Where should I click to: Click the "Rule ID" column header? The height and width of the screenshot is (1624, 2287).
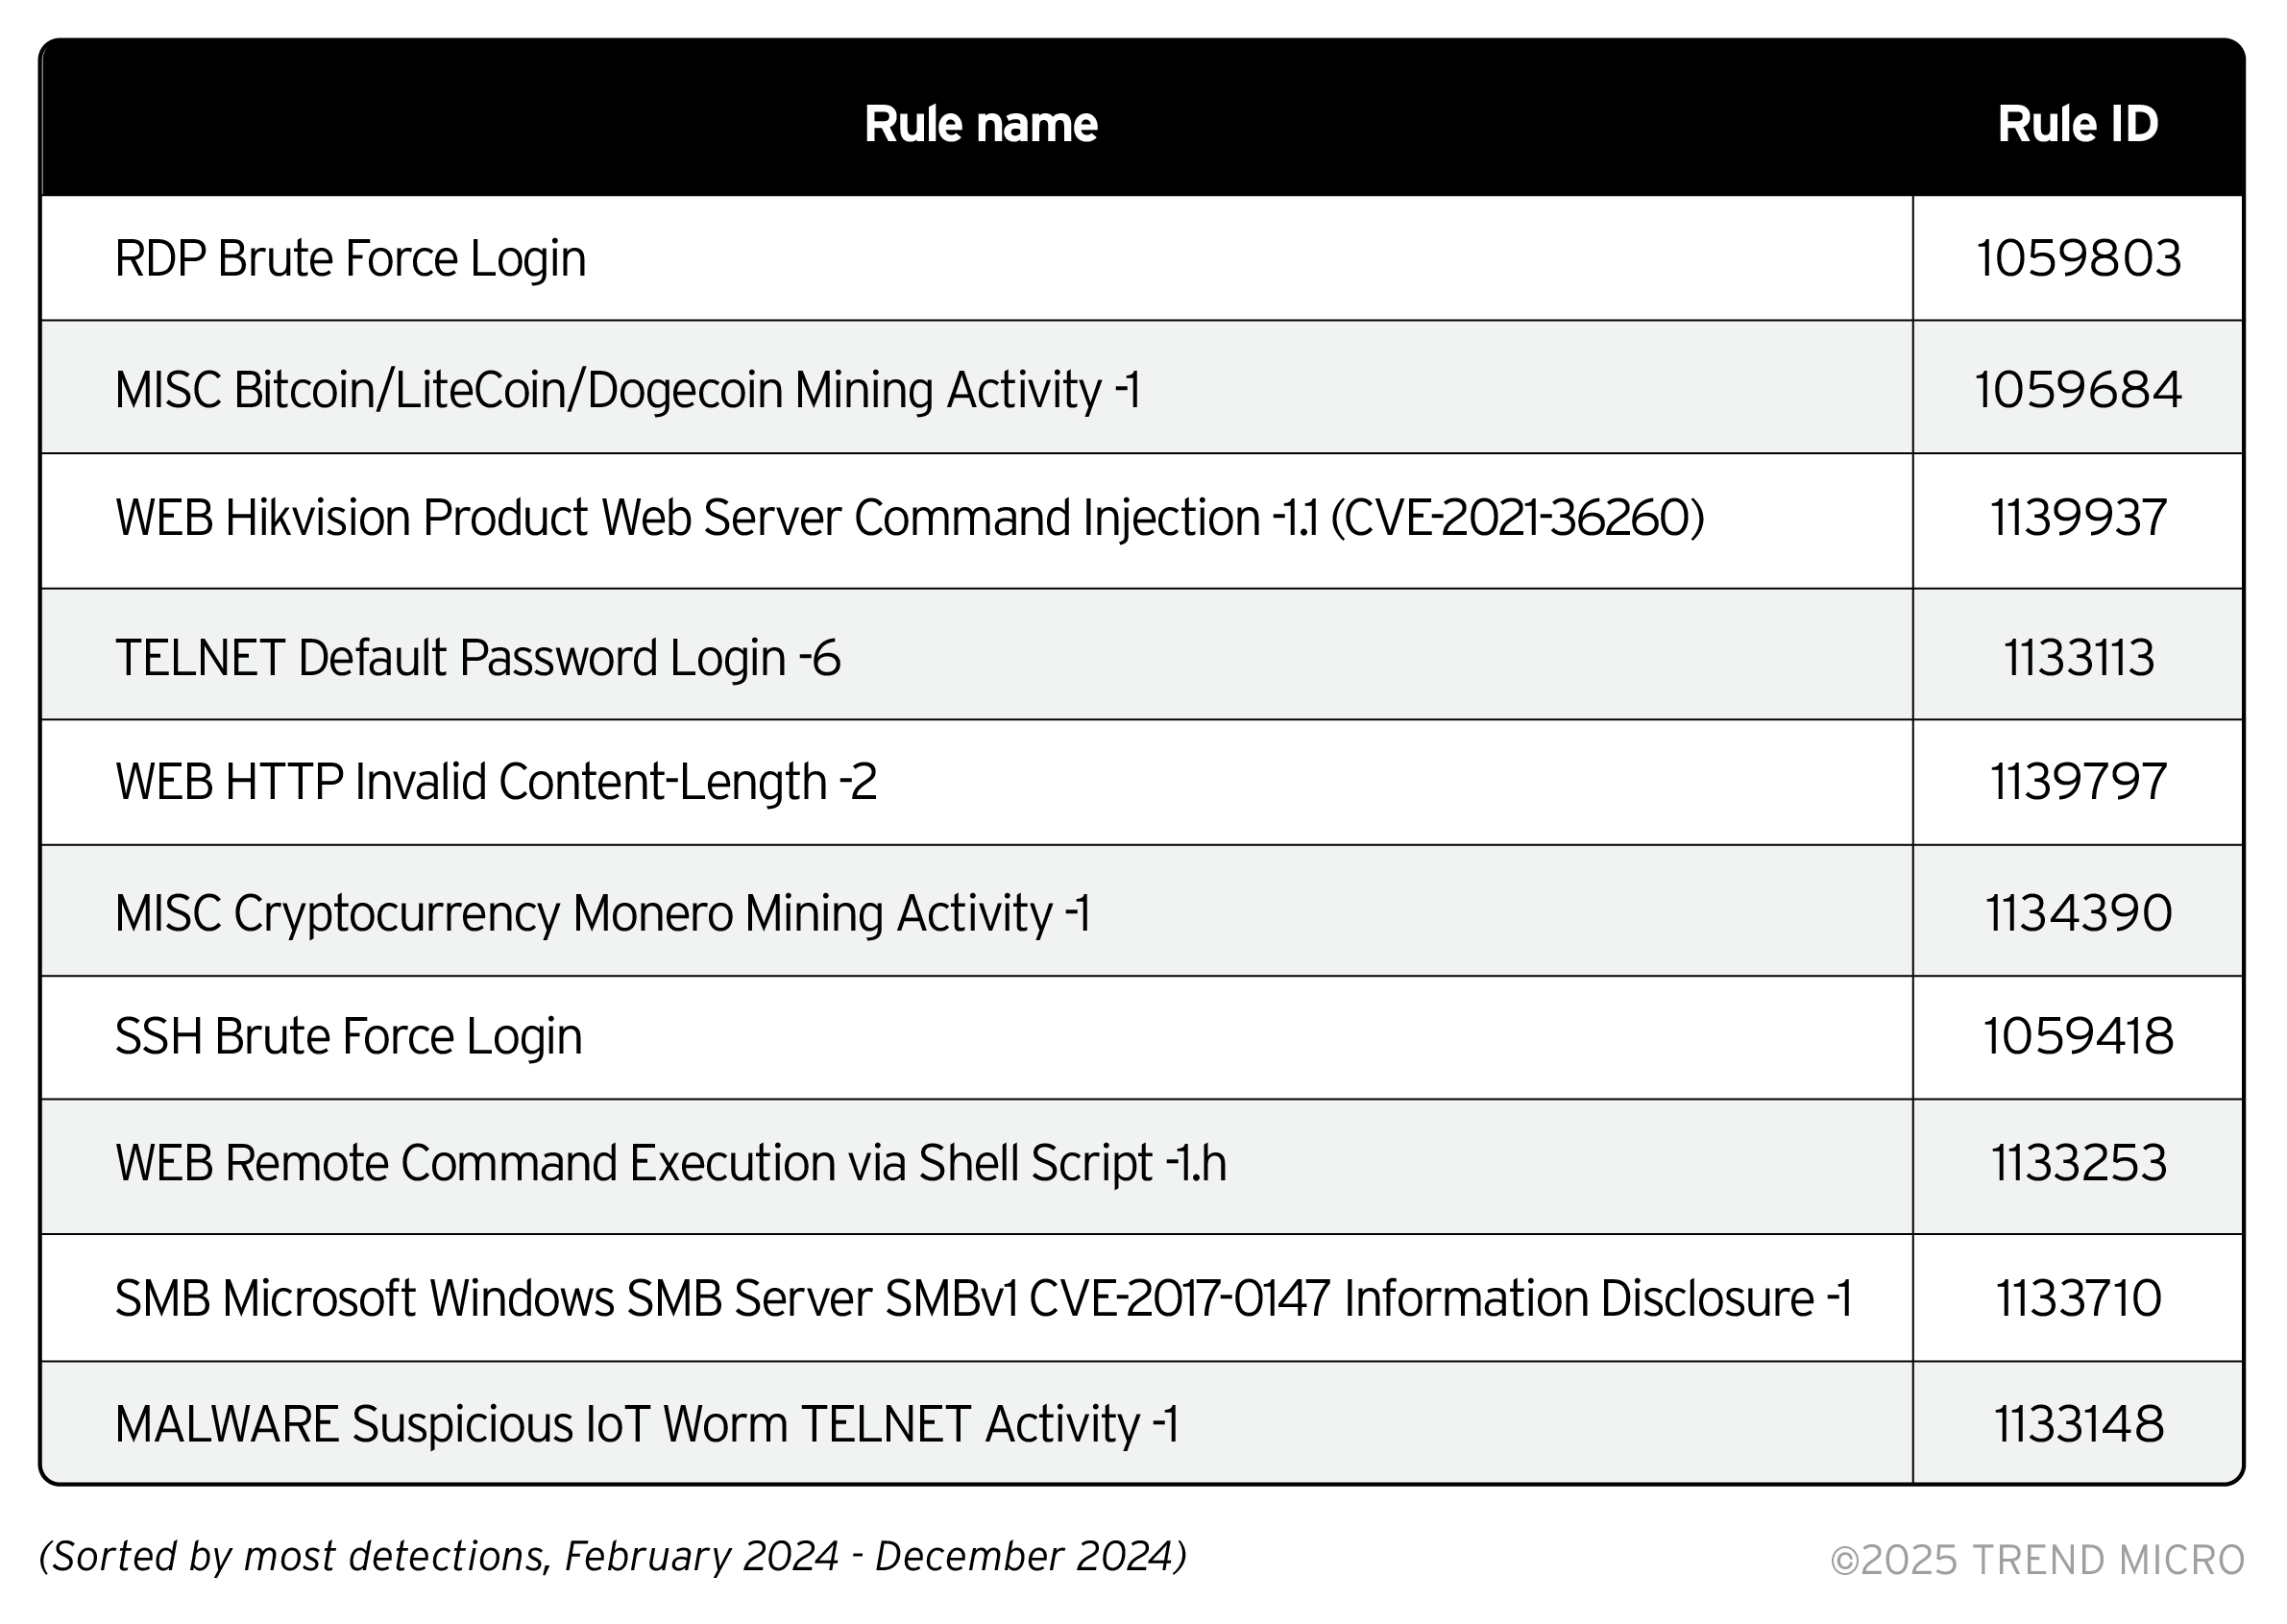pyautogui.click(x=2077, y=124)
